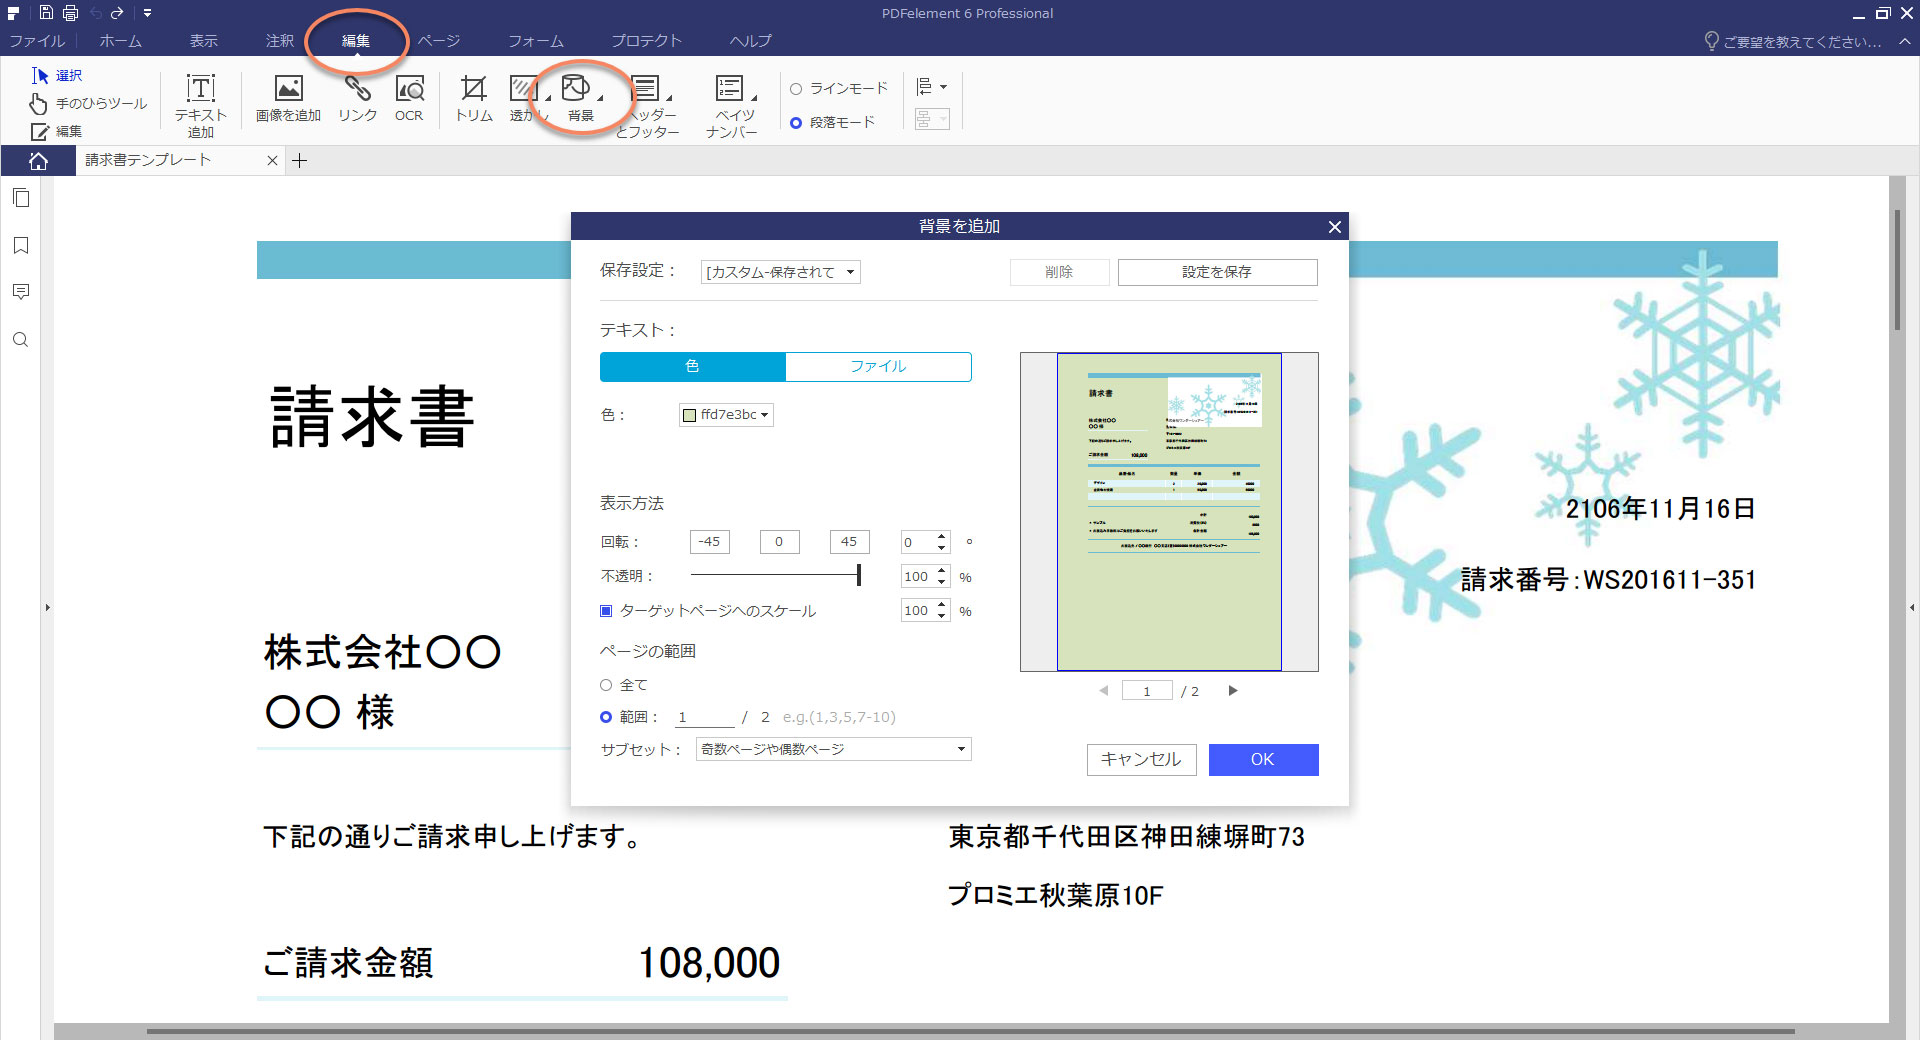Switch to ファイル source toggle
This screenshot has height=1040, width=1920.
pos(878,366)
